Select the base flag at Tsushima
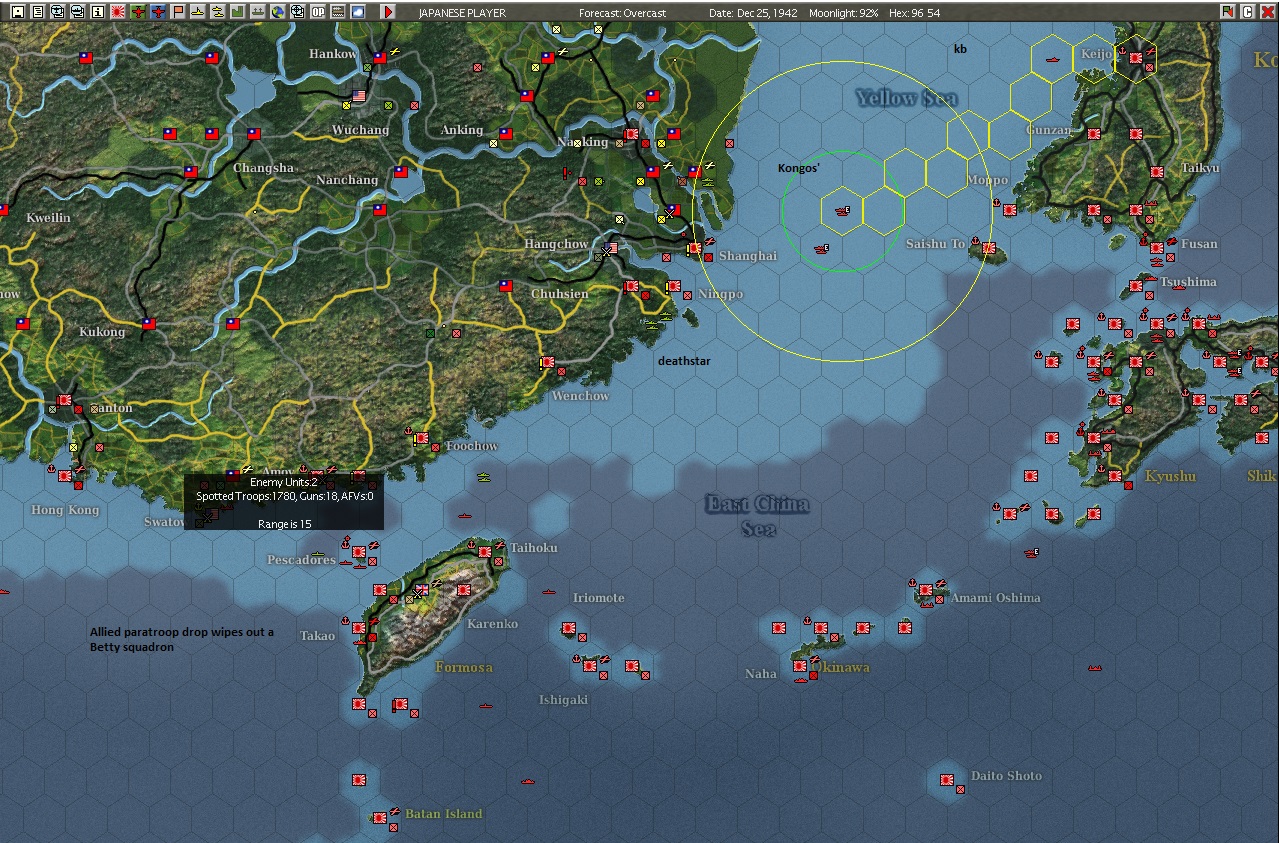 [1136, 286]
